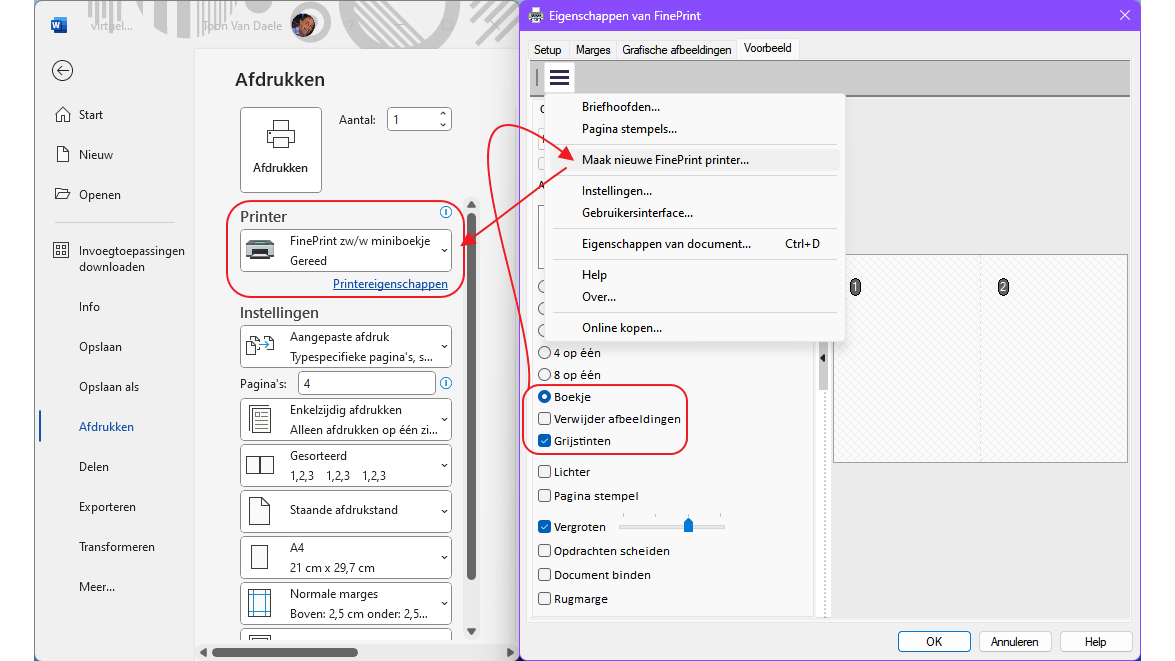Switch to the Marges tab
Viewport: 1175px width, 661px height.
pos(593,49)
